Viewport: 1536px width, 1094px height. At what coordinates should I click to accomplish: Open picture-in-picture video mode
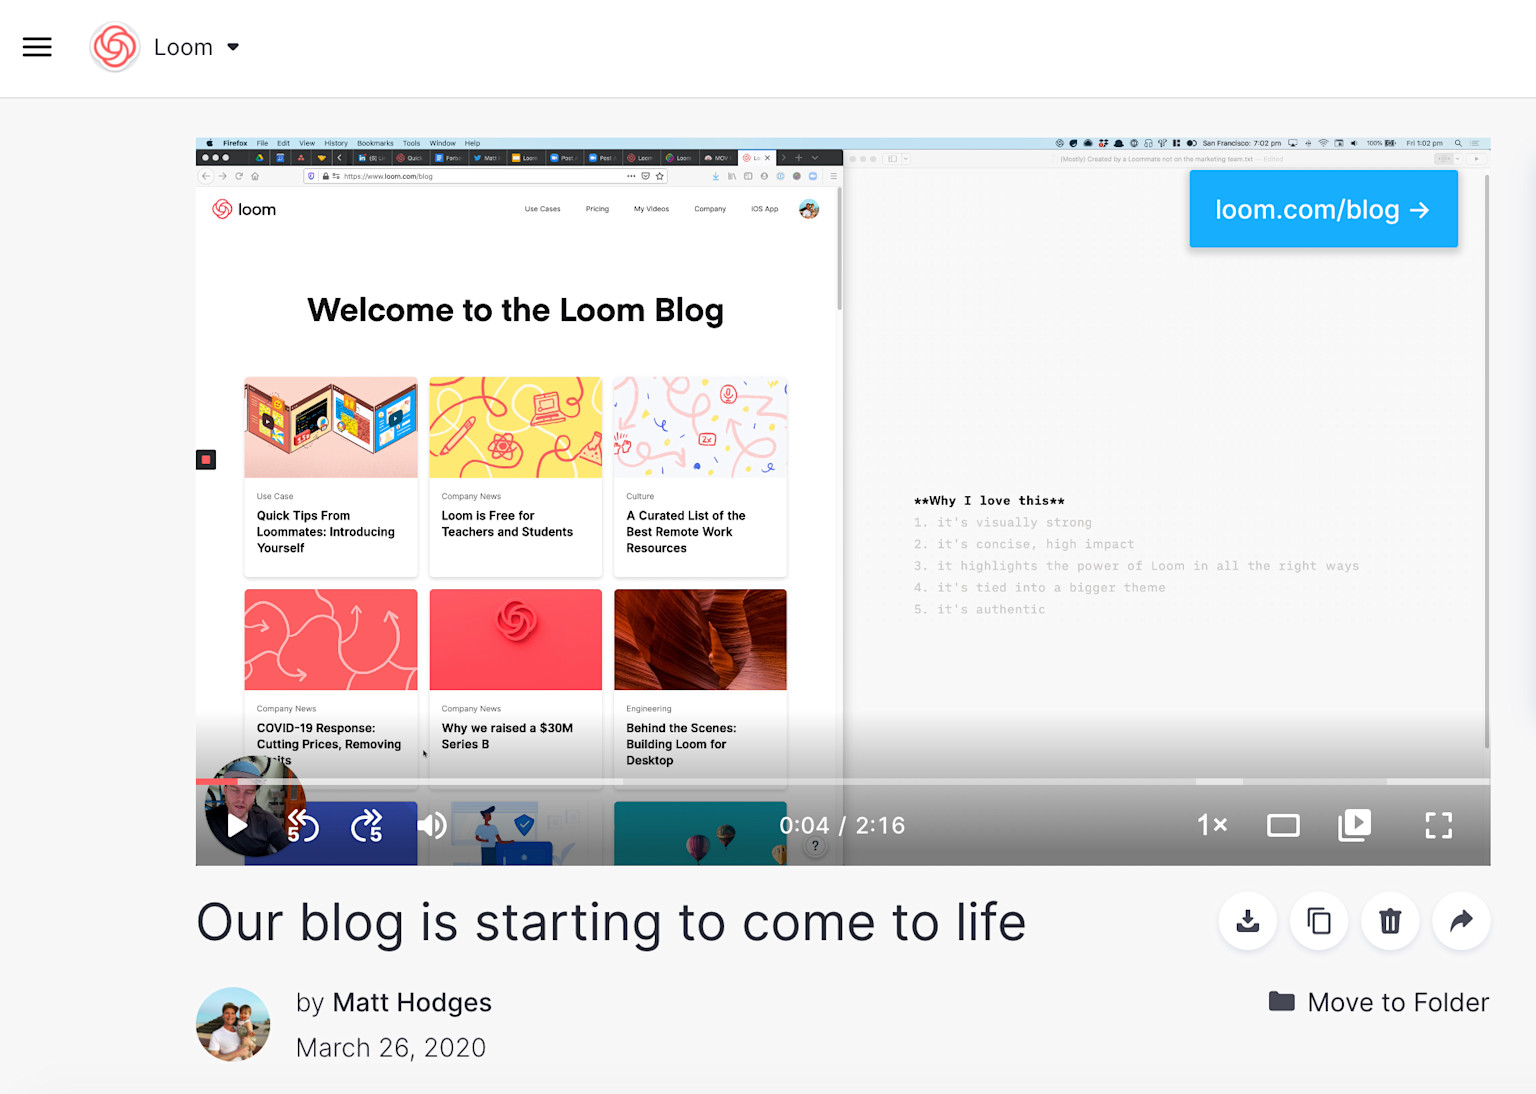click(x=1355, y=825)
